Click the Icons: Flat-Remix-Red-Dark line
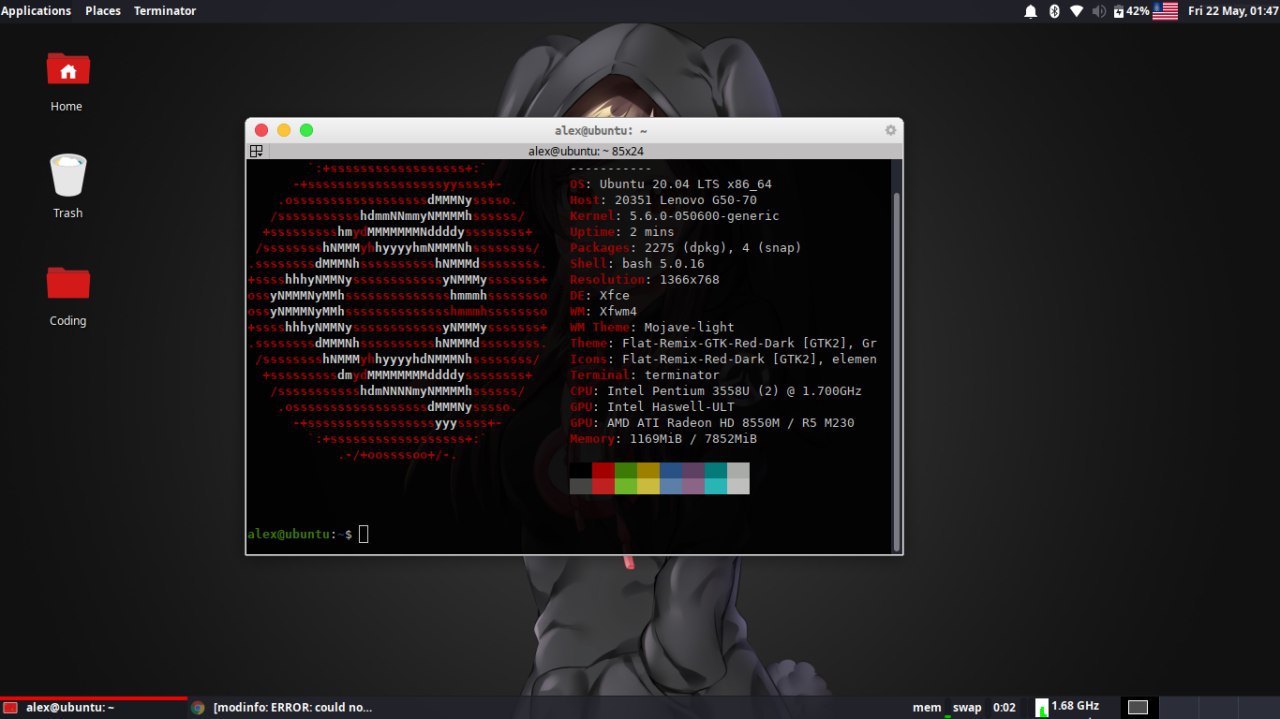Screen dimensions: 1280x719 coord(723,359)
